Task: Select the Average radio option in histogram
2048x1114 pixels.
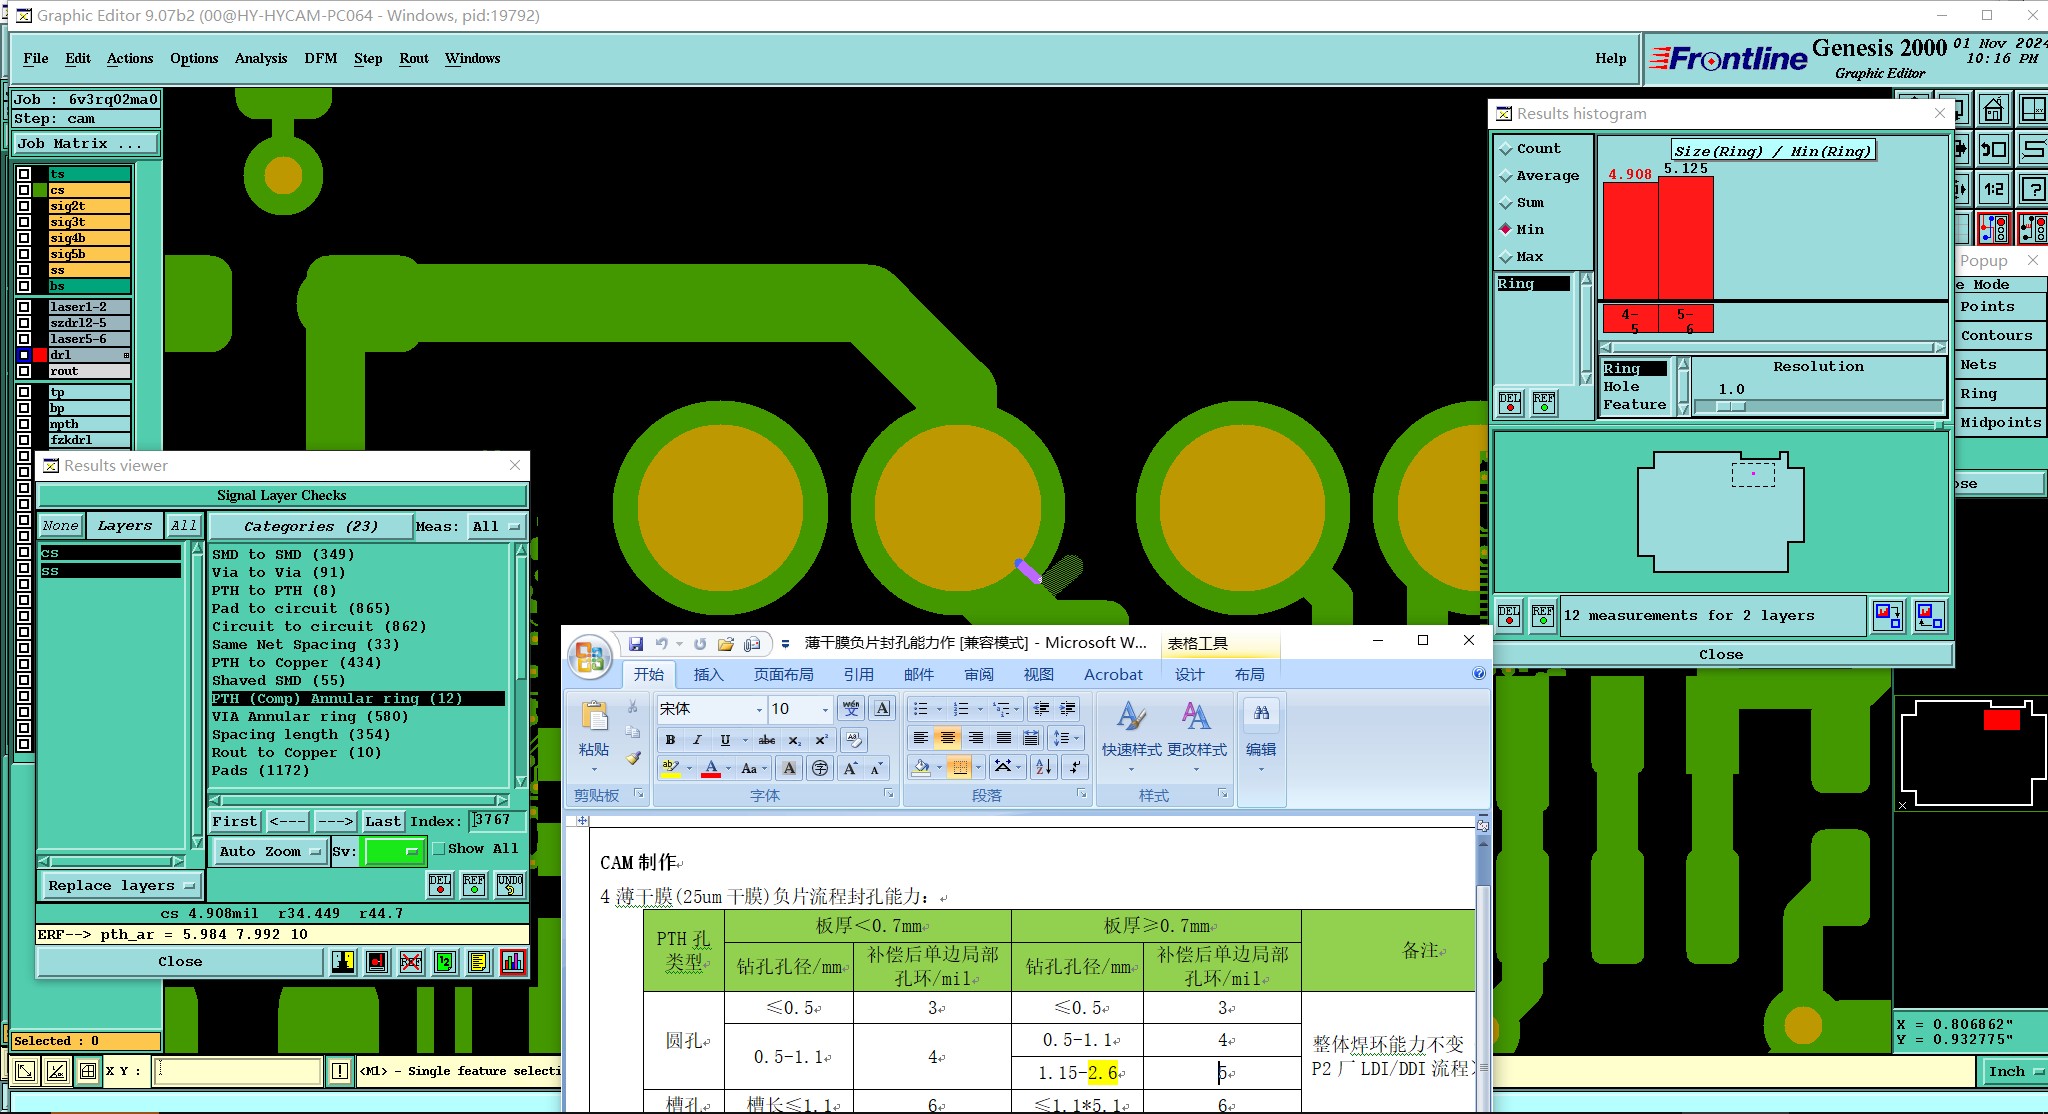Action: click(x=1506, y=176)
